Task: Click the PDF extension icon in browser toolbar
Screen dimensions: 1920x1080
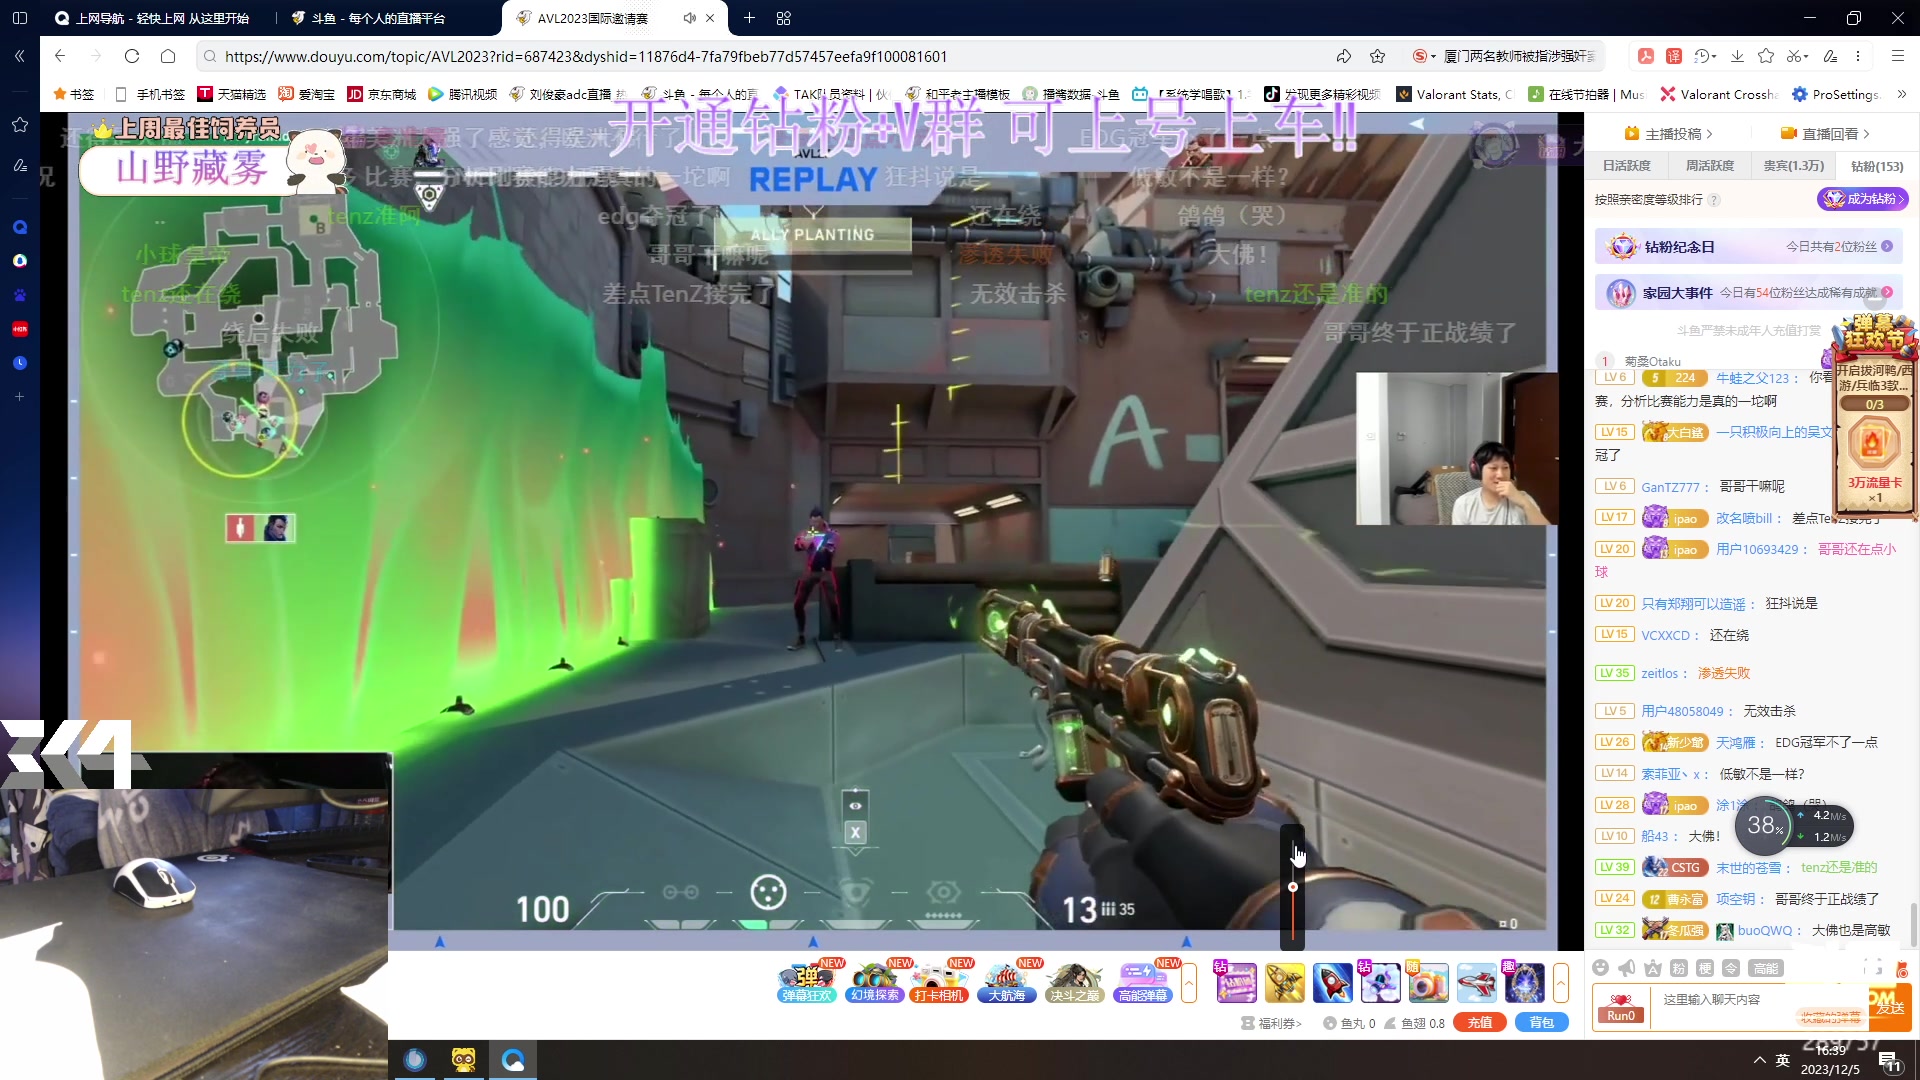Action: [x=1646, y=56]
